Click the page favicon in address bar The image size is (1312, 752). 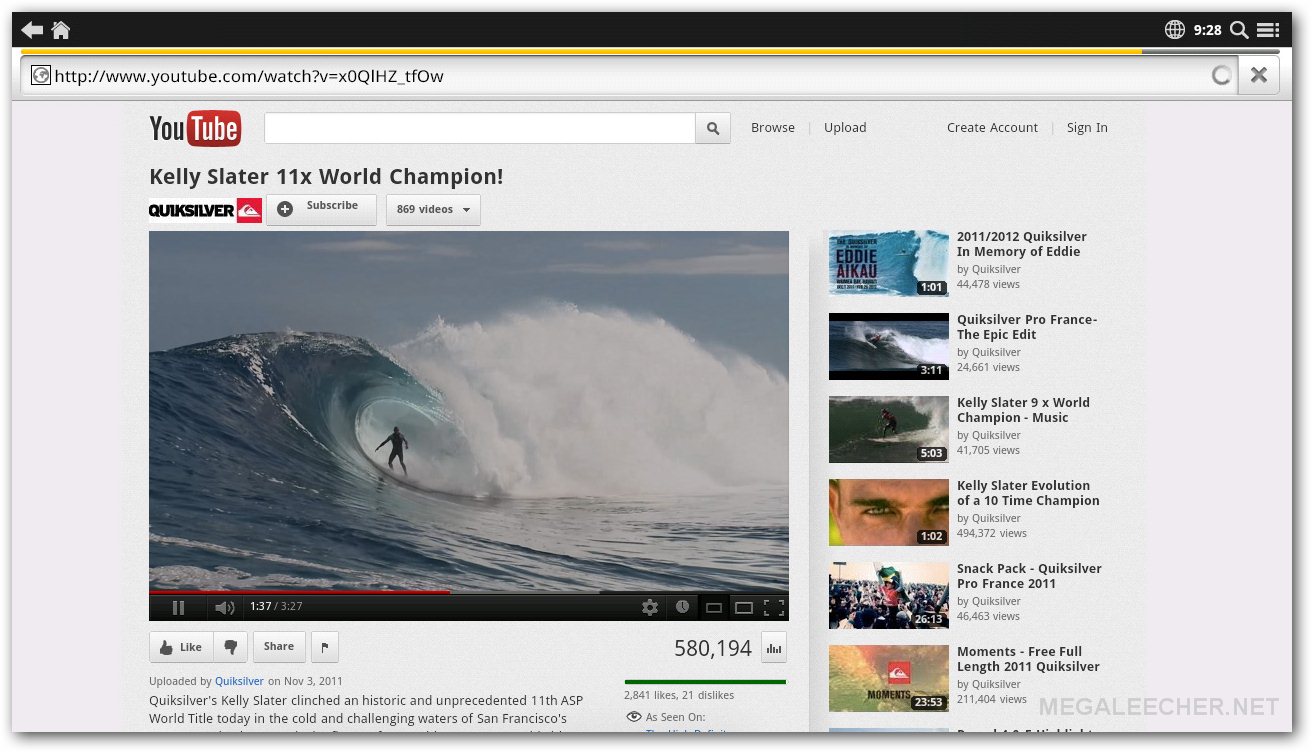tap(41, 75)
